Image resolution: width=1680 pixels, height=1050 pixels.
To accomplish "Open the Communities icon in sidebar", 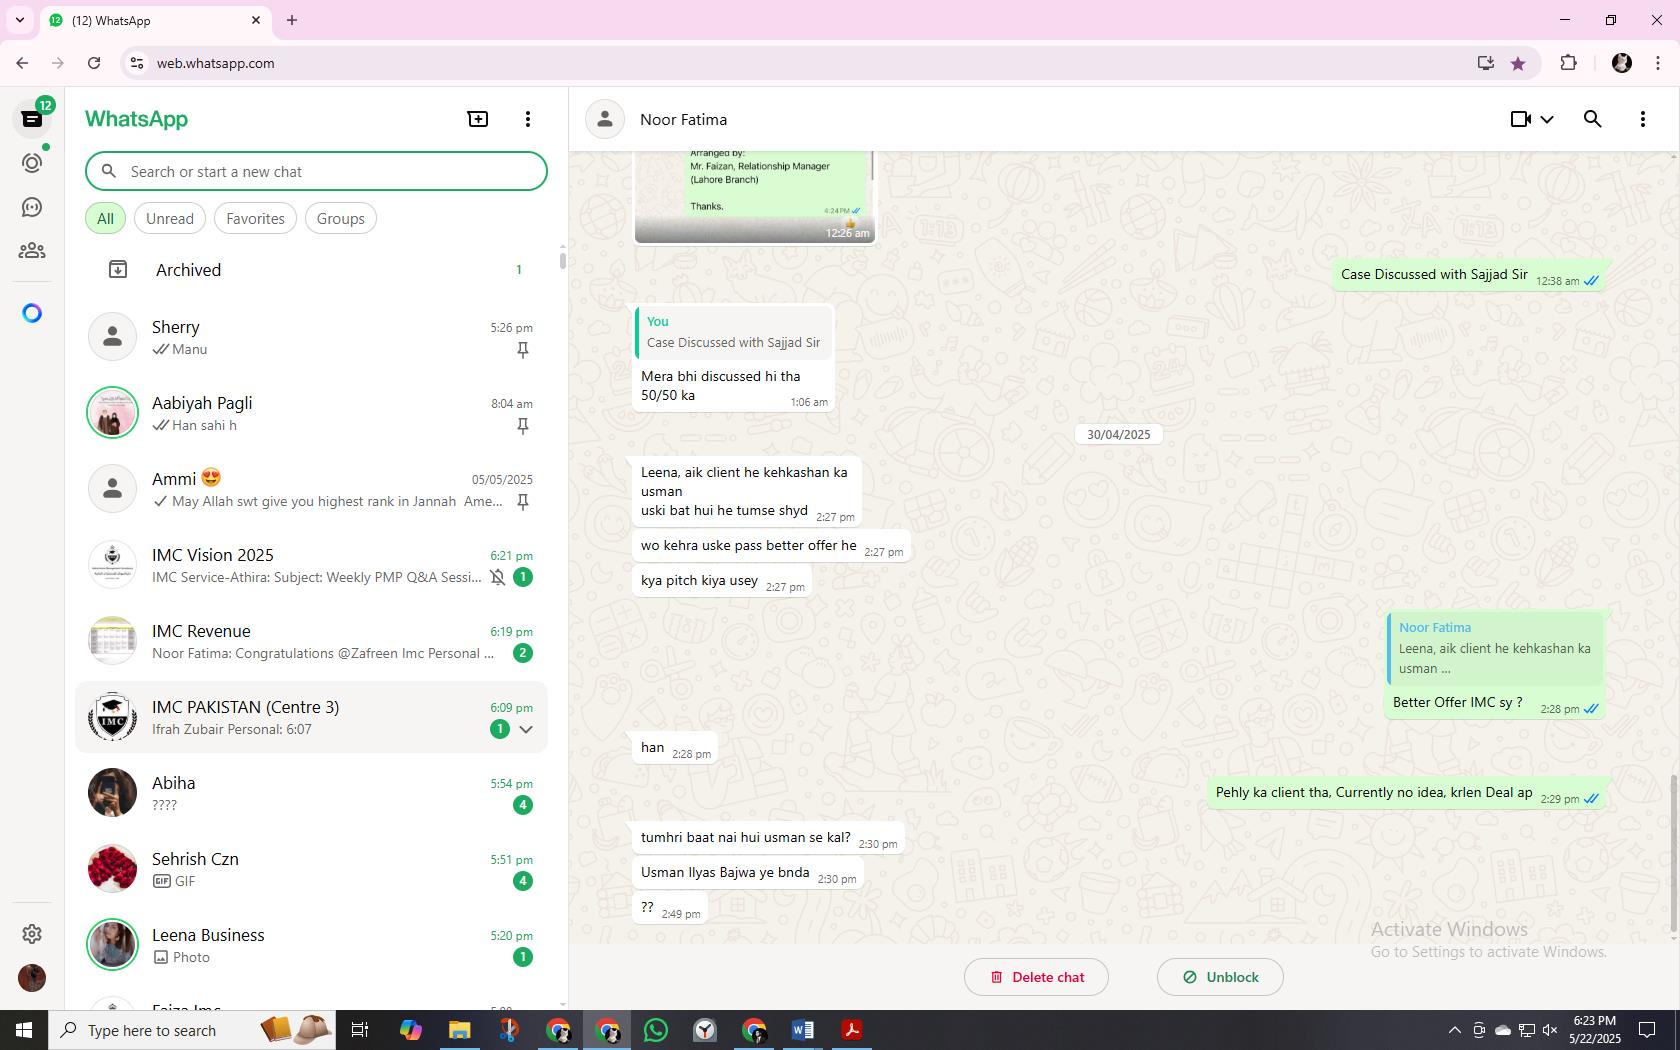I will (32, 251).
